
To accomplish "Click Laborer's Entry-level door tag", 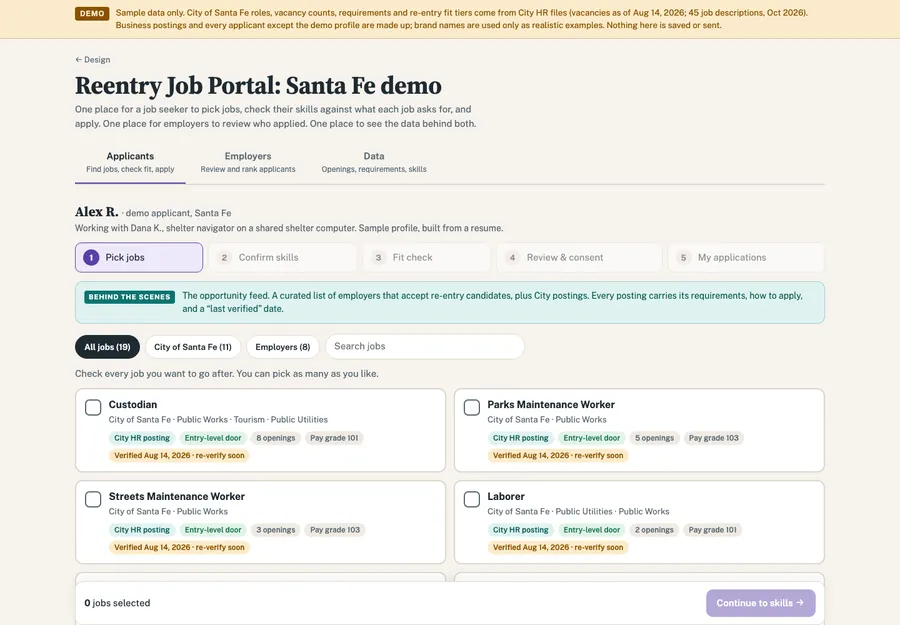I will coord(592,530).
